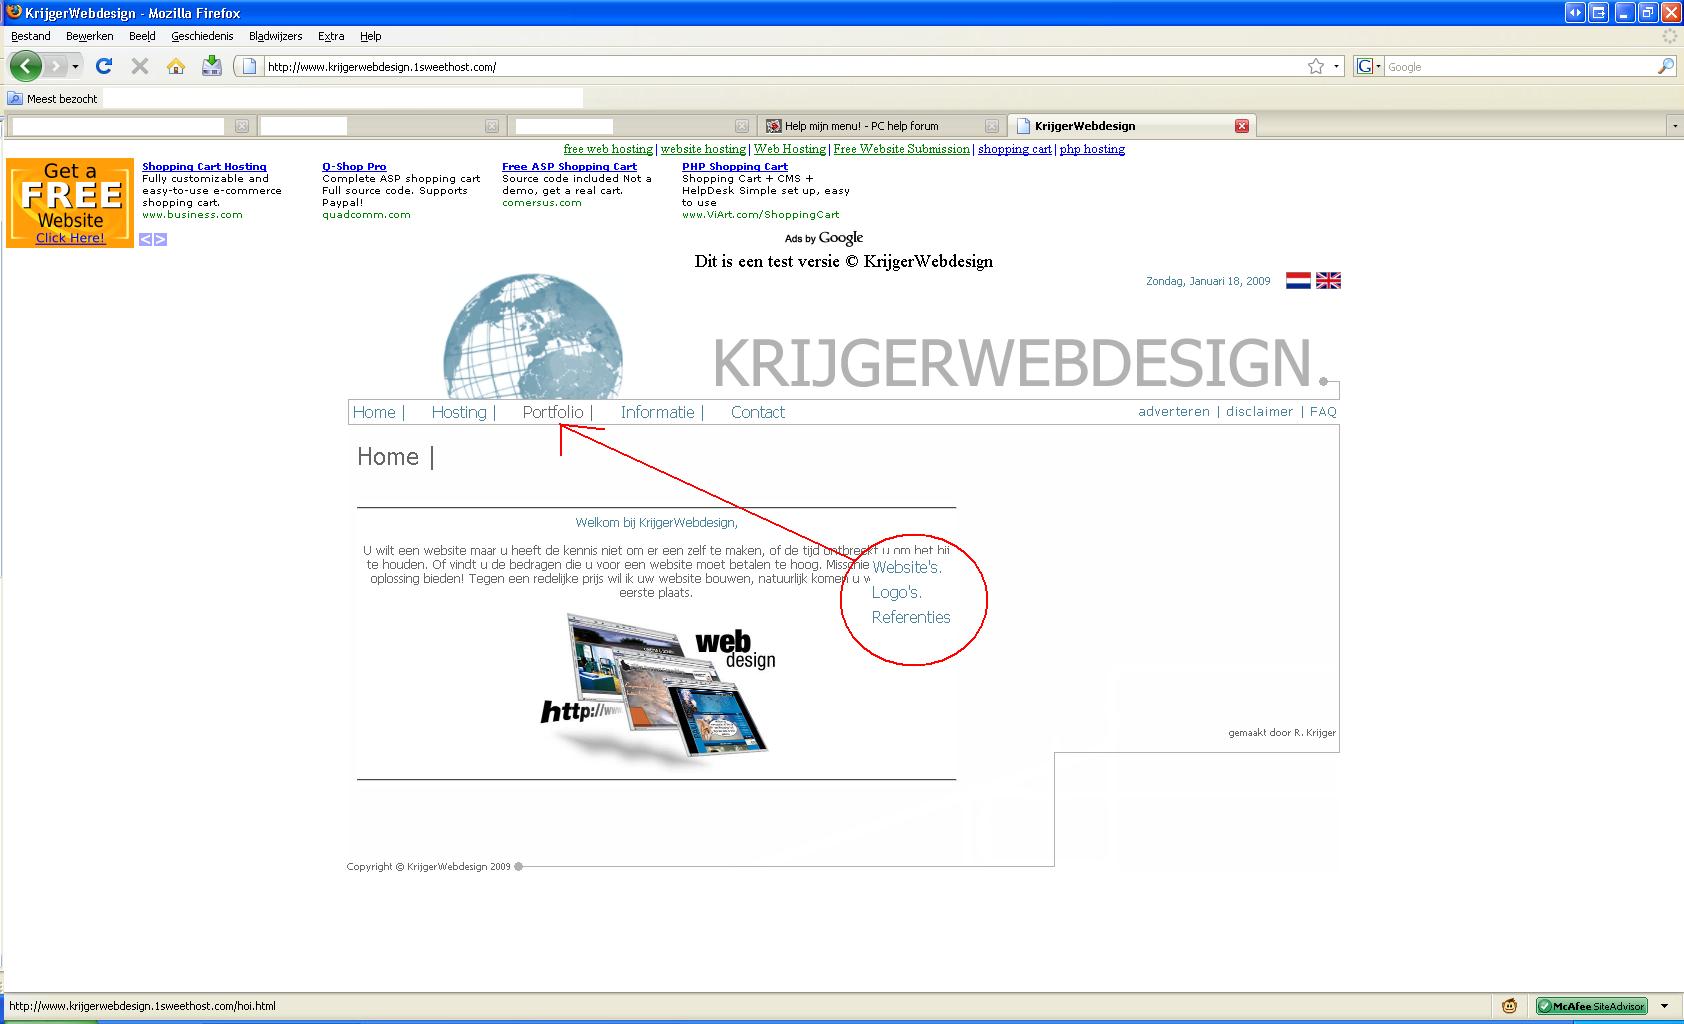Close the KrijgerWebdesign tab

point(1241,126)
